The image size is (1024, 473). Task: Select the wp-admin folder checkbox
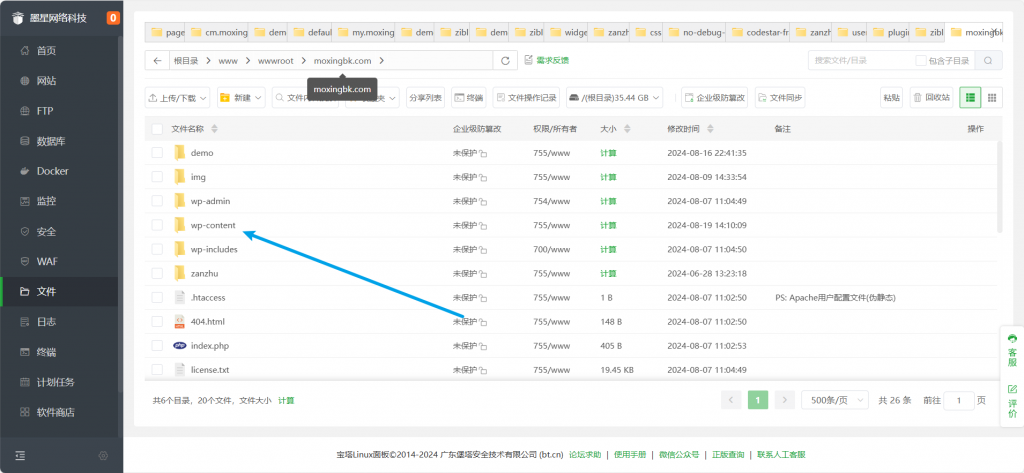tap(157, 201)
